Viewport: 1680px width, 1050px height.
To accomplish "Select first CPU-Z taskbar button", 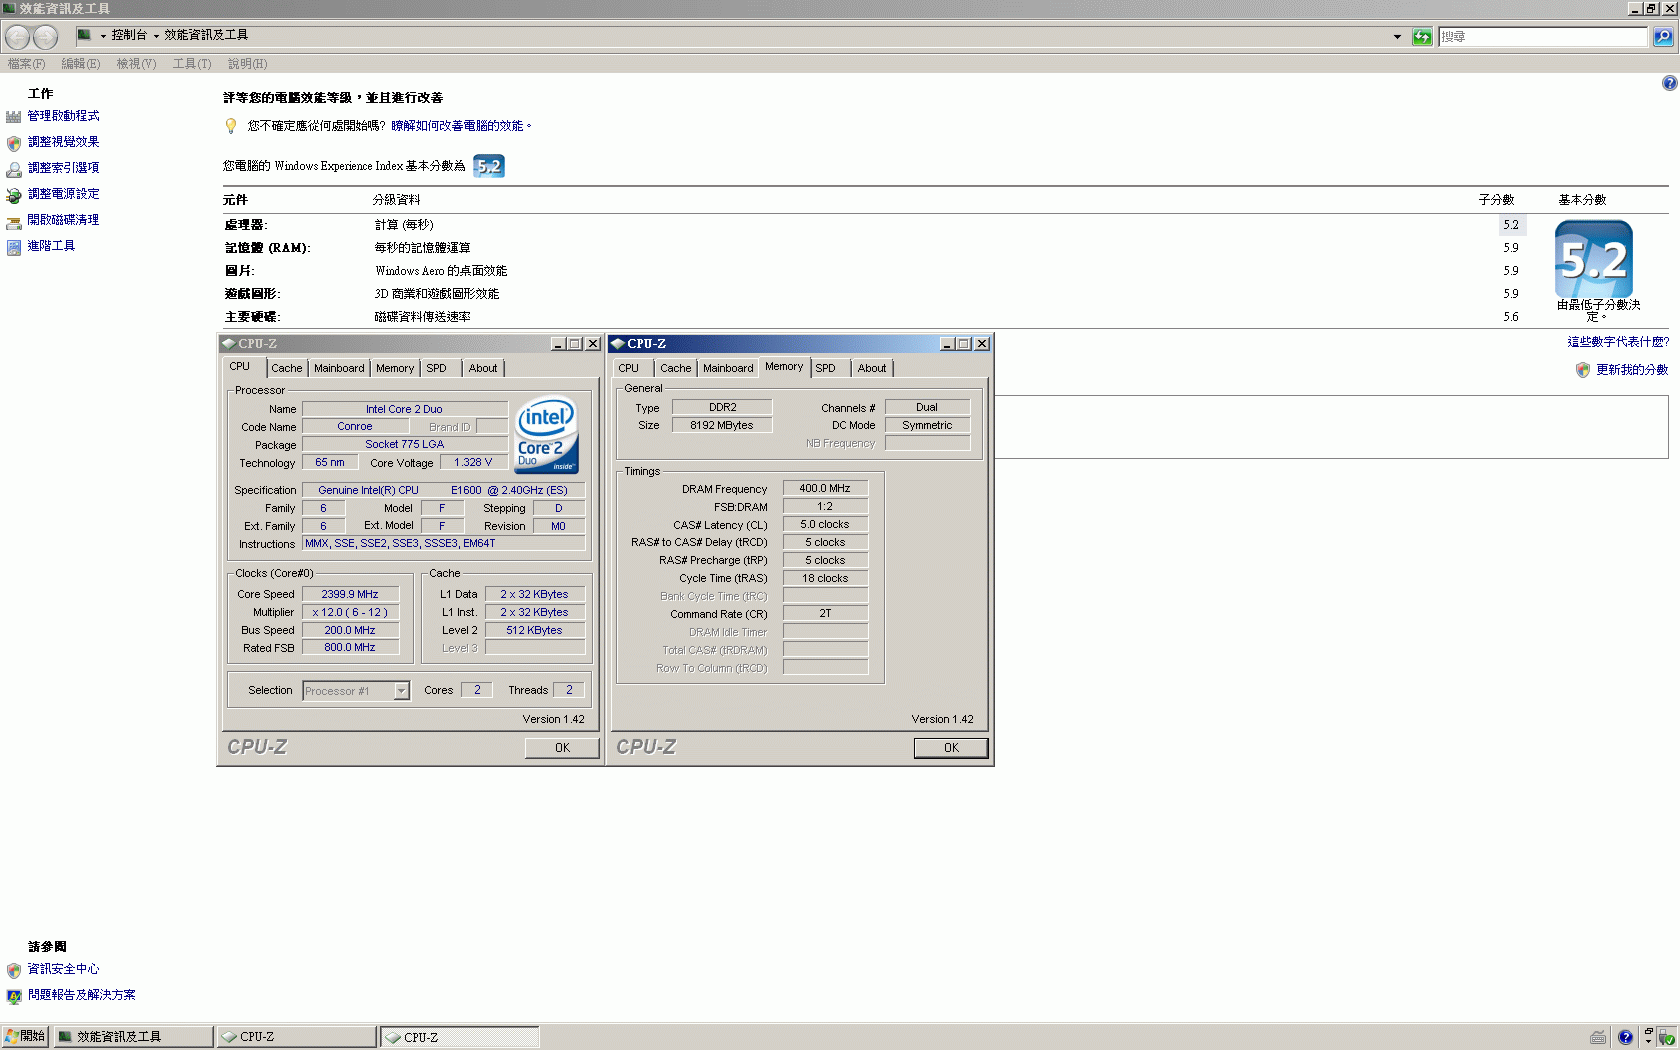I will (297, 1037).
